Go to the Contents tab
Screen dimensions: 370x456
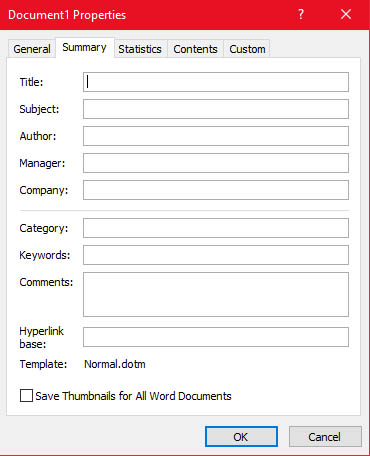point(195,49)
